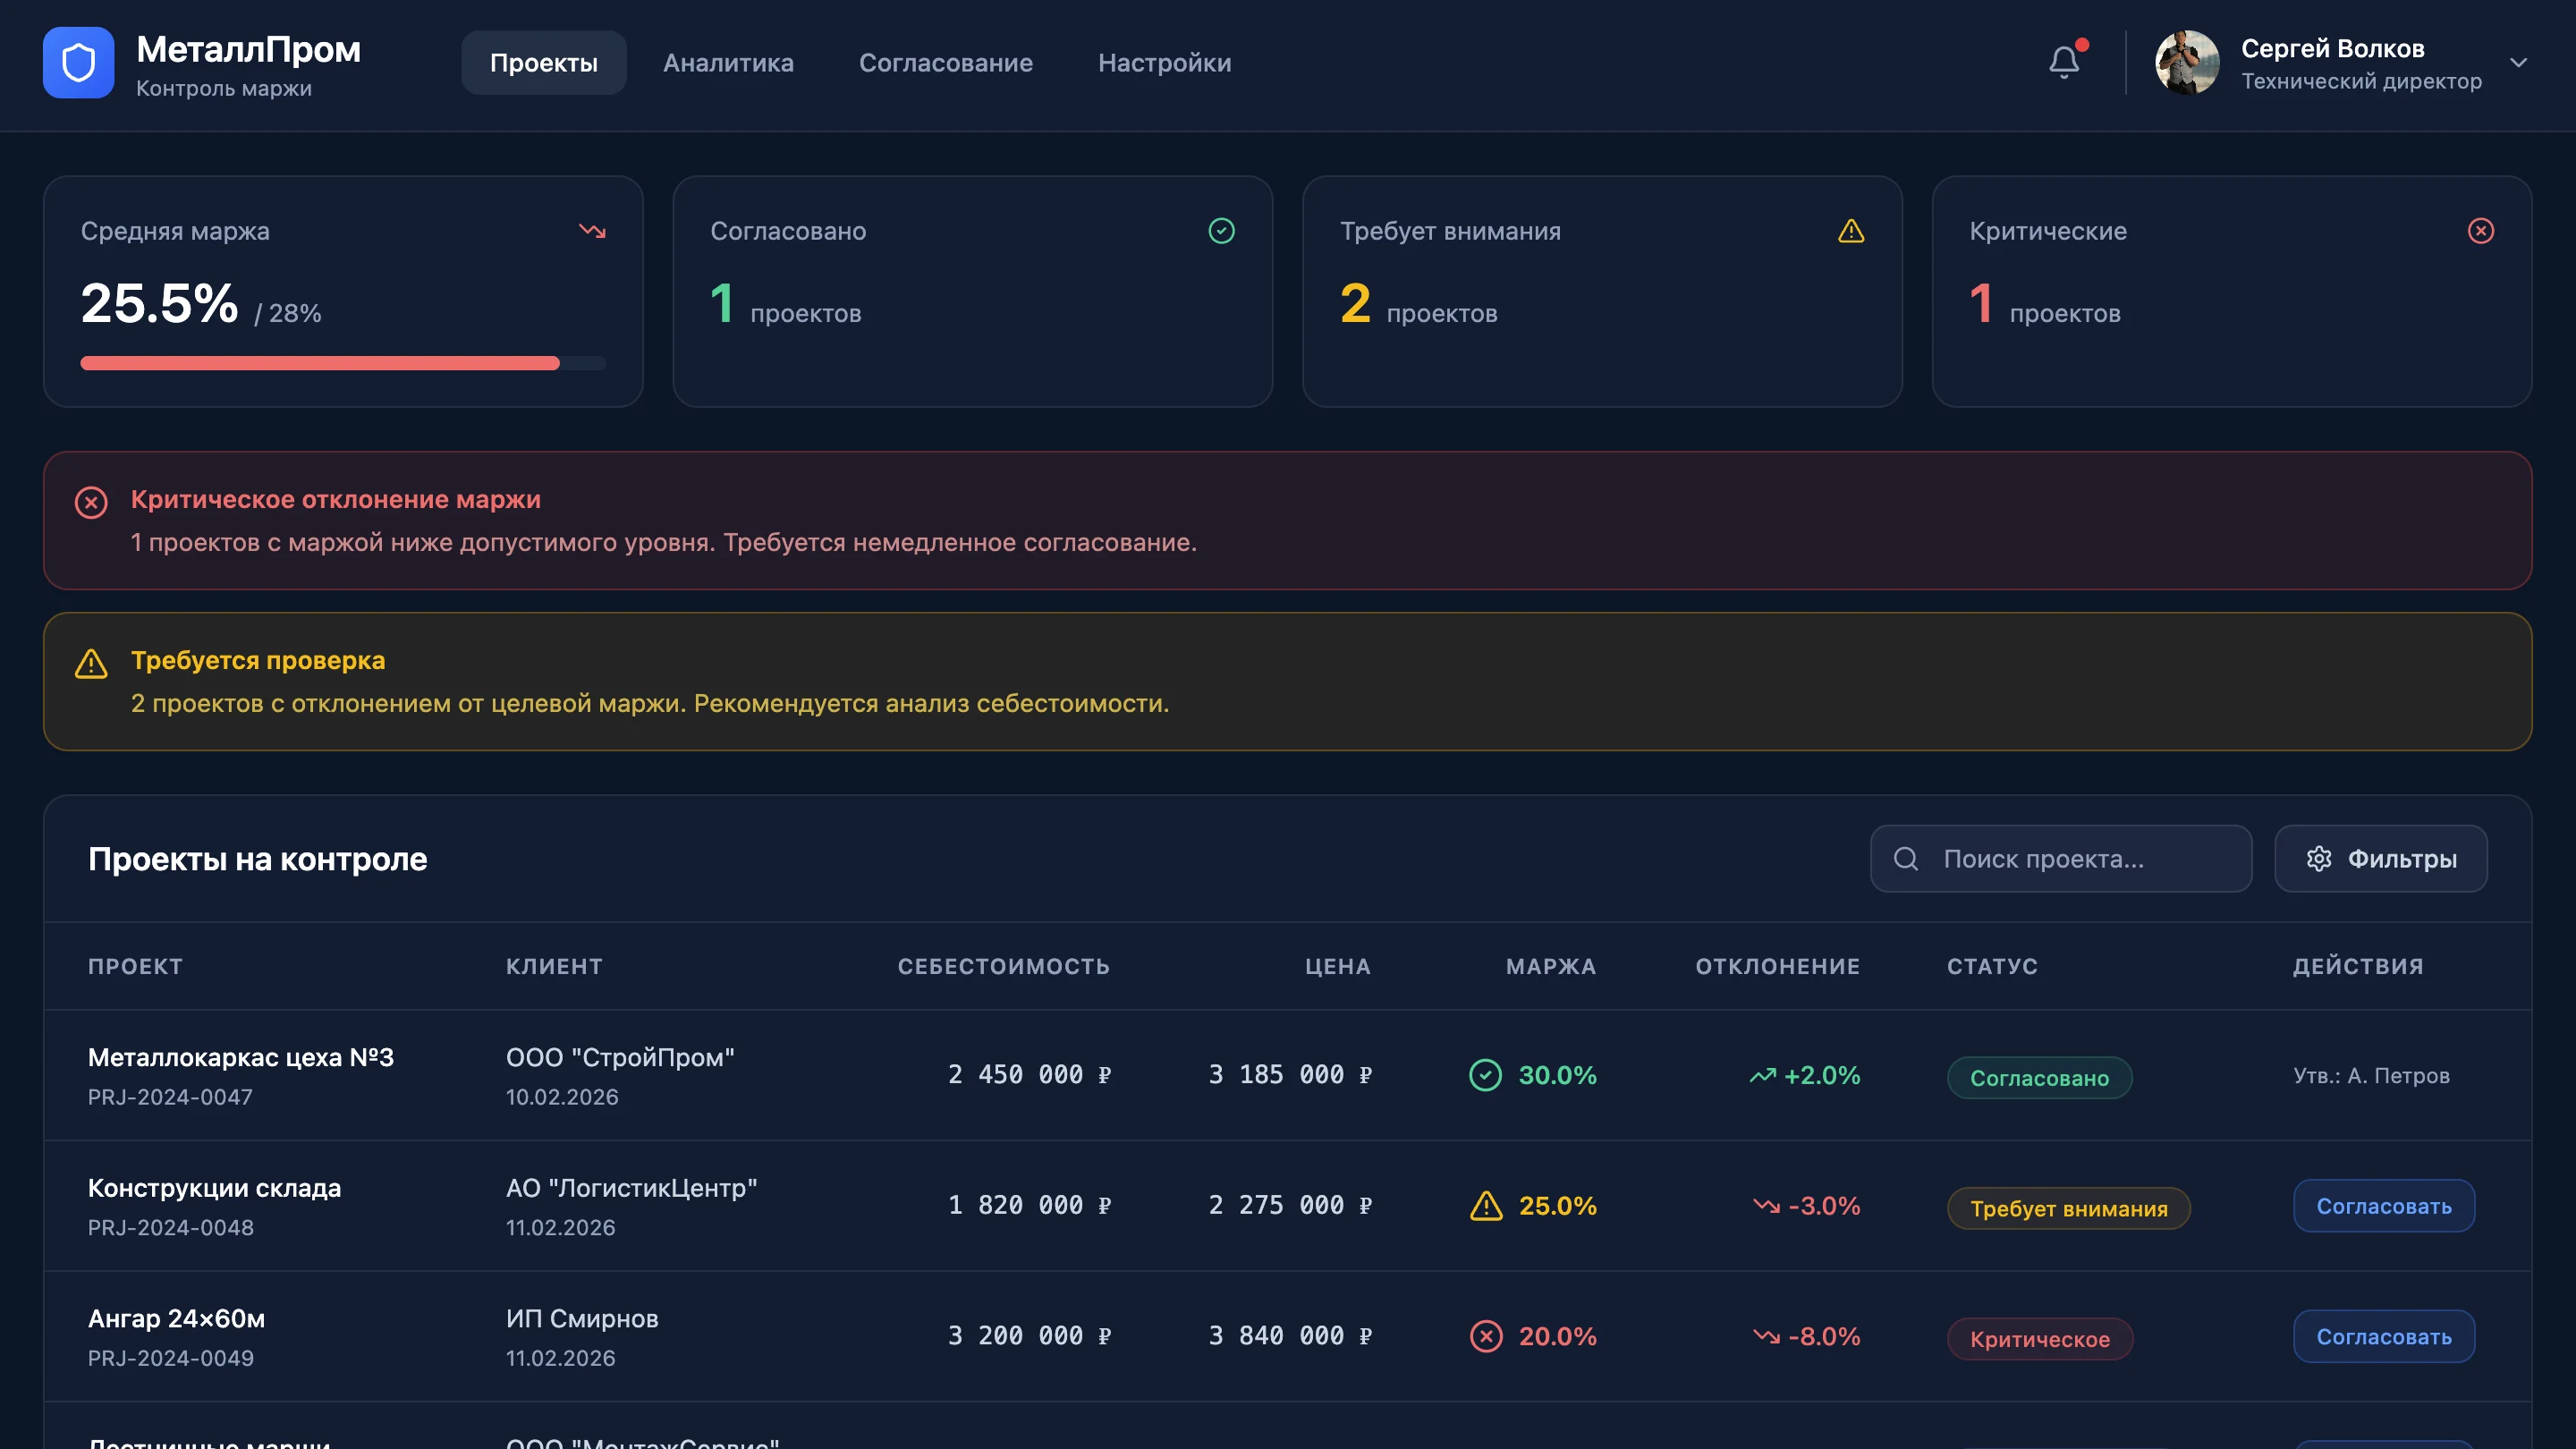Click the Сергей Волков profile avatar

[x=2187, y=62]
